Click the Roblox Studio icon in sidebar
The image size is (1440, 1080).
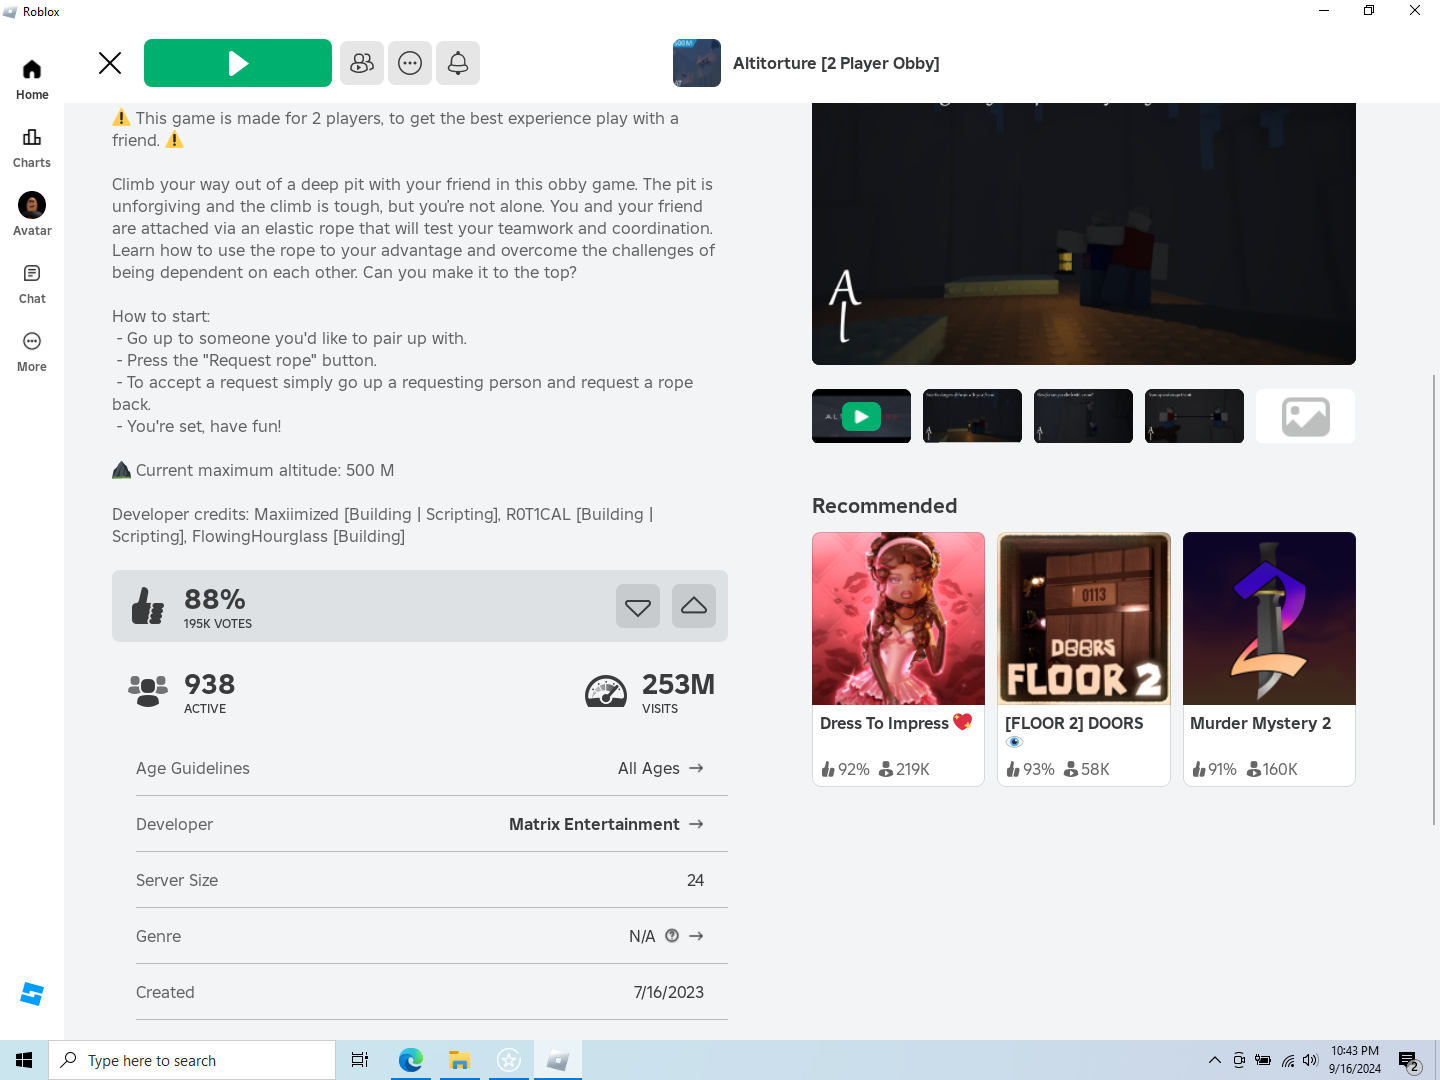[x=32, y=993]
